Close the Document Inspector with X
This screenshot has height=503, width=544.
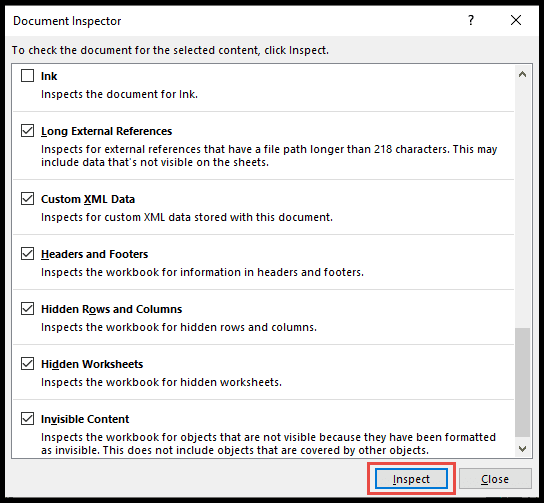(516, 20)
